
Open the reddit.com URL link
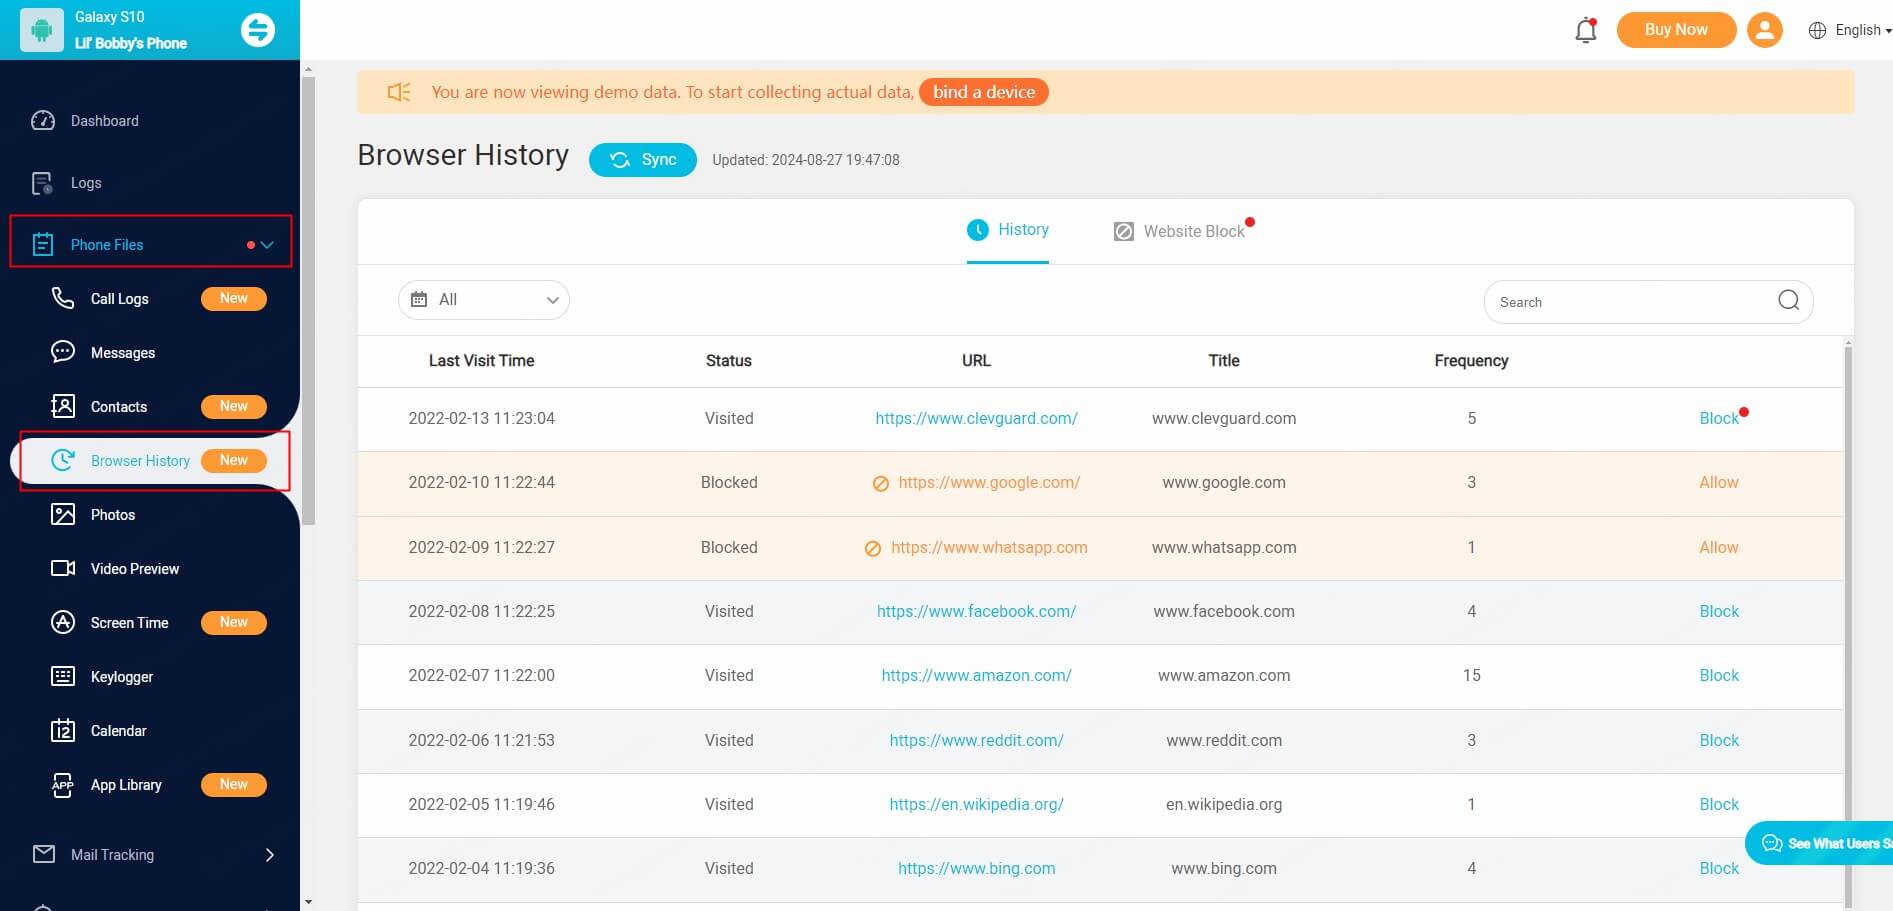(976, 741)
